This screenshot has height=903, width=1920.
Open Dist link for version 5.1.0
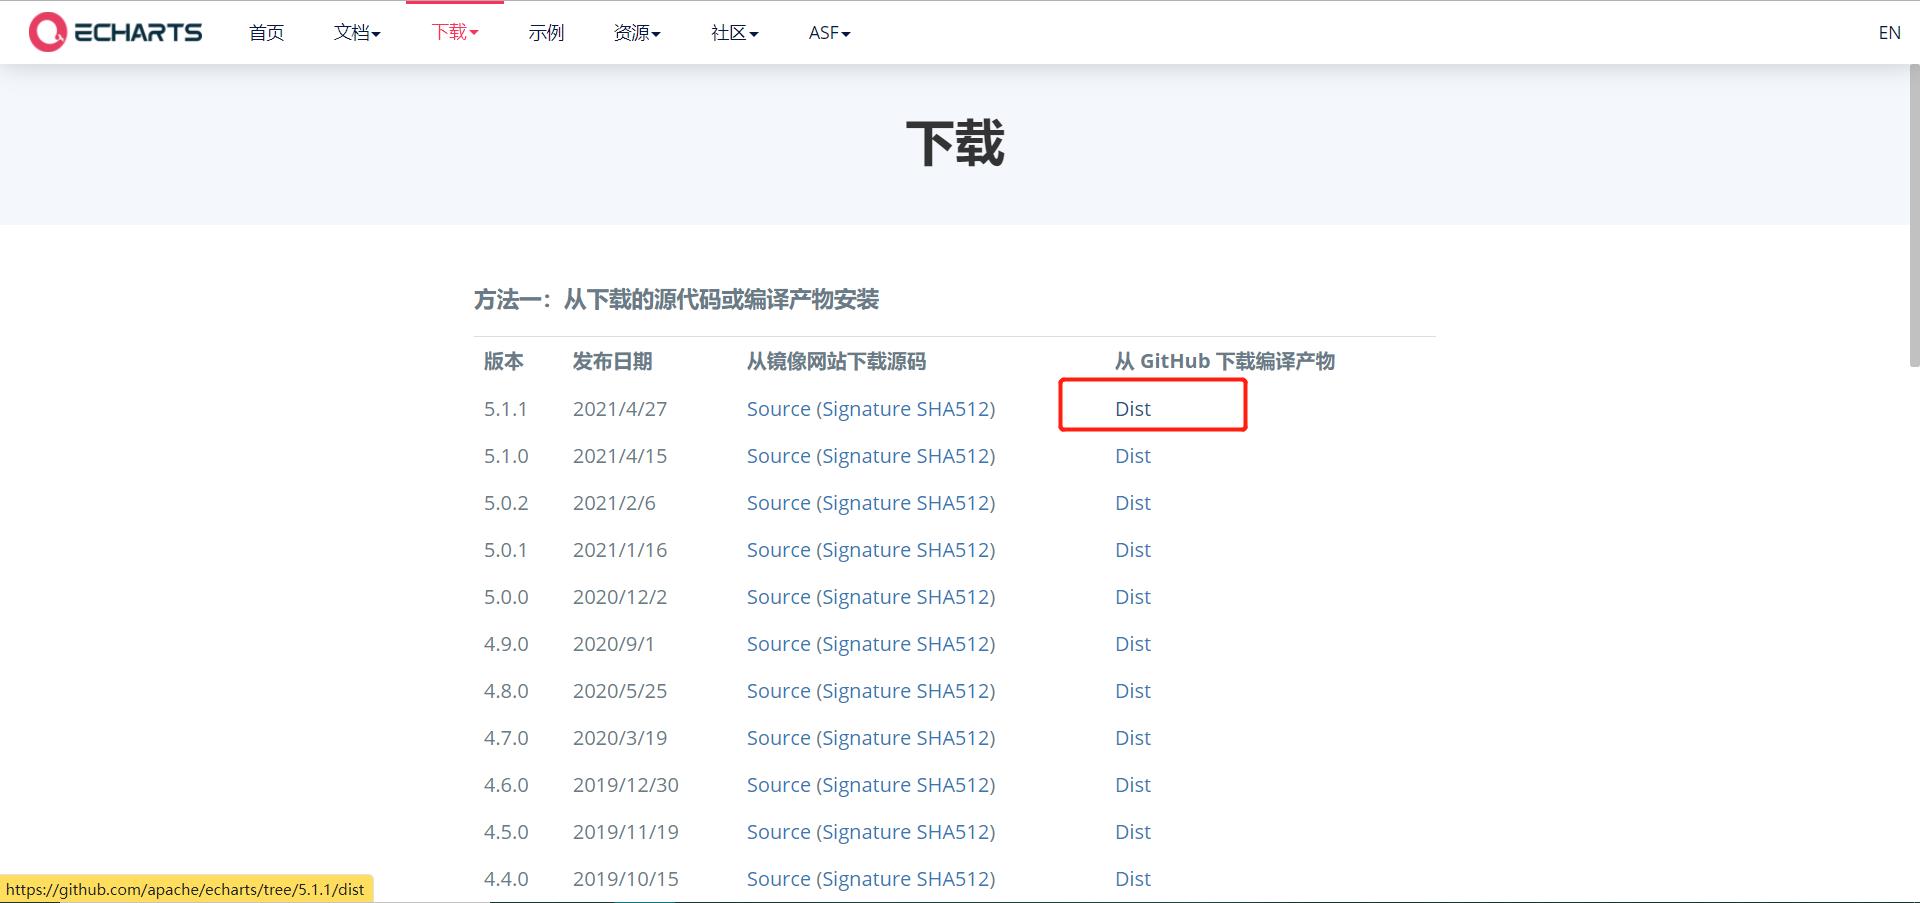coord(1133,456)
